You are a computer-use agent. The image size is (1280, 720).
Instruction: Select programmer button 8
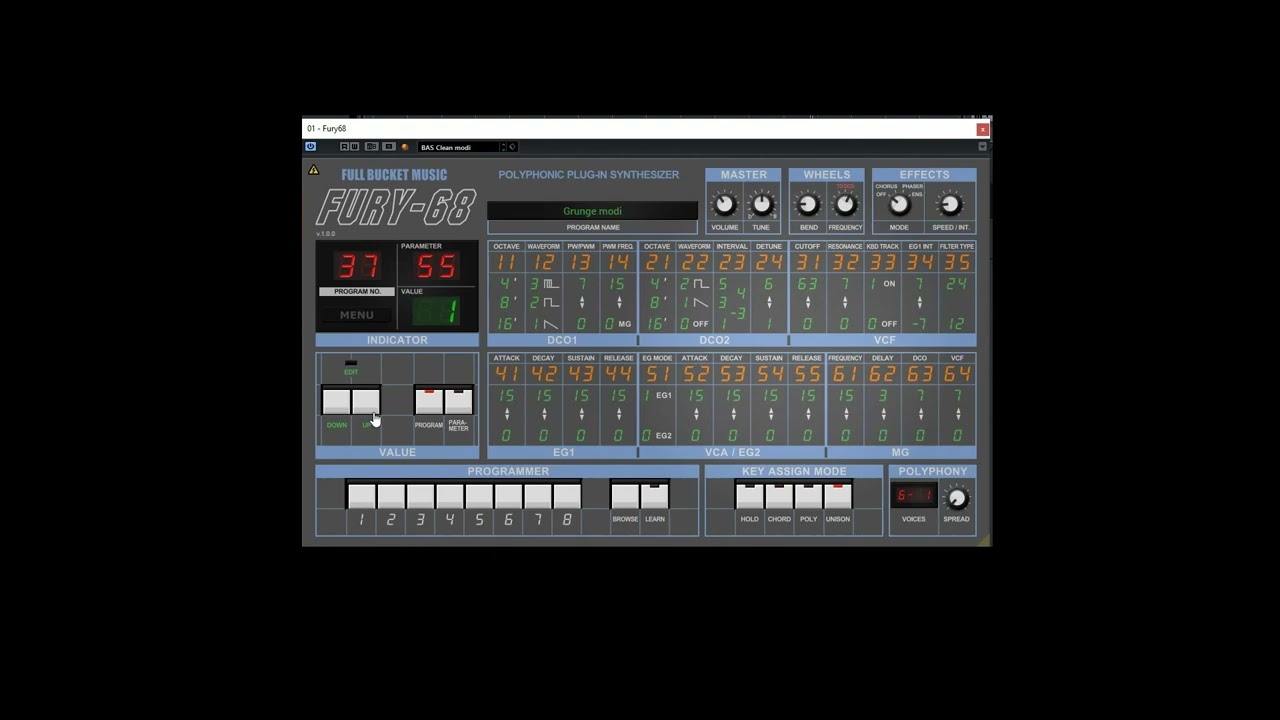567,496
